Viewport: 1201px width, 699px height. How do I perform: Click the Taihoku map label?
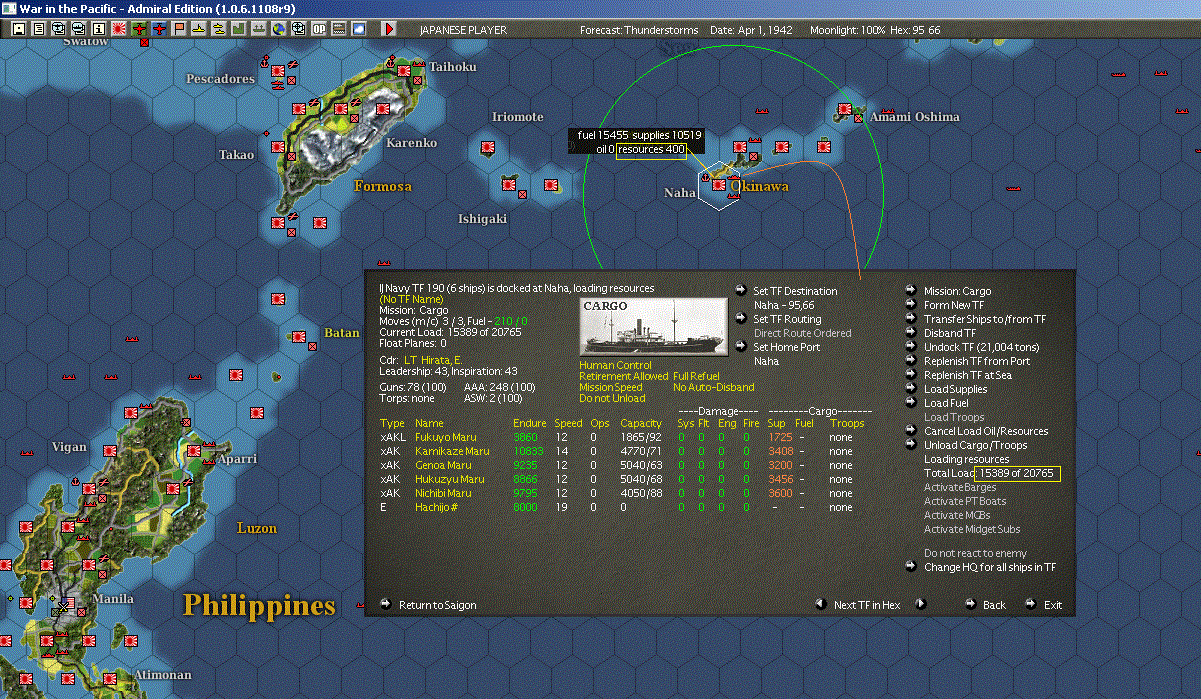click(x=453, y=66)
